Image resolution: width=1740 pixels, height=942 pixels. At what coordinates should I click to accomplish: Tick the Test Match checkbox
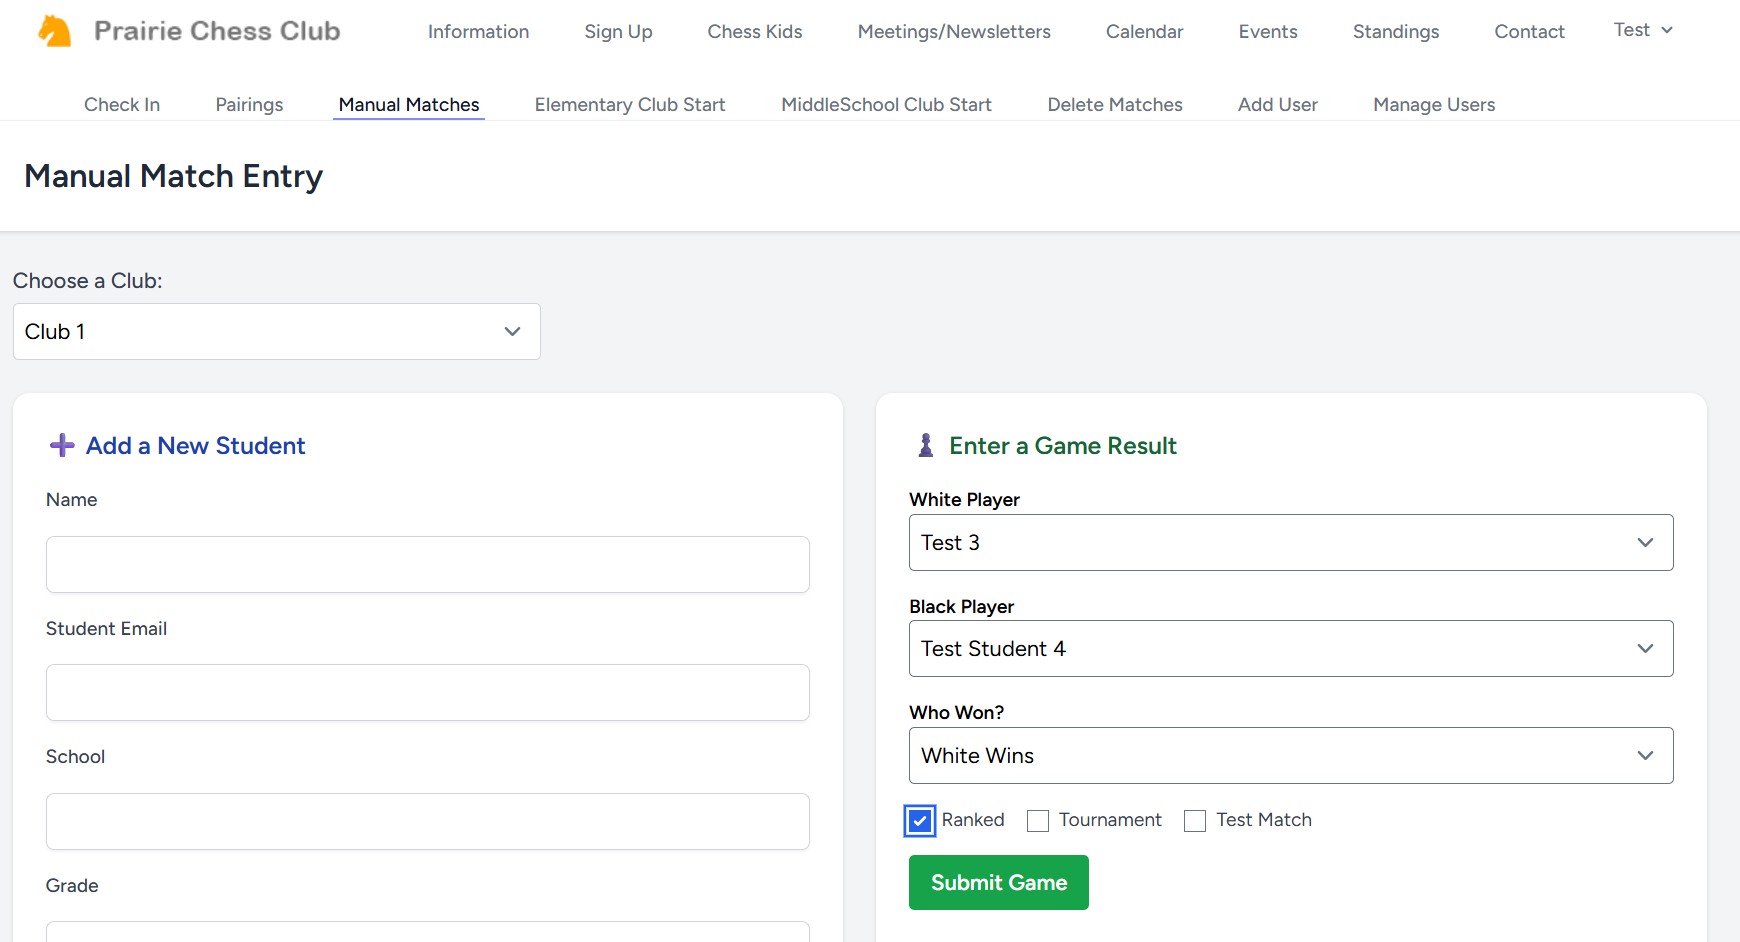[1195, 821]
